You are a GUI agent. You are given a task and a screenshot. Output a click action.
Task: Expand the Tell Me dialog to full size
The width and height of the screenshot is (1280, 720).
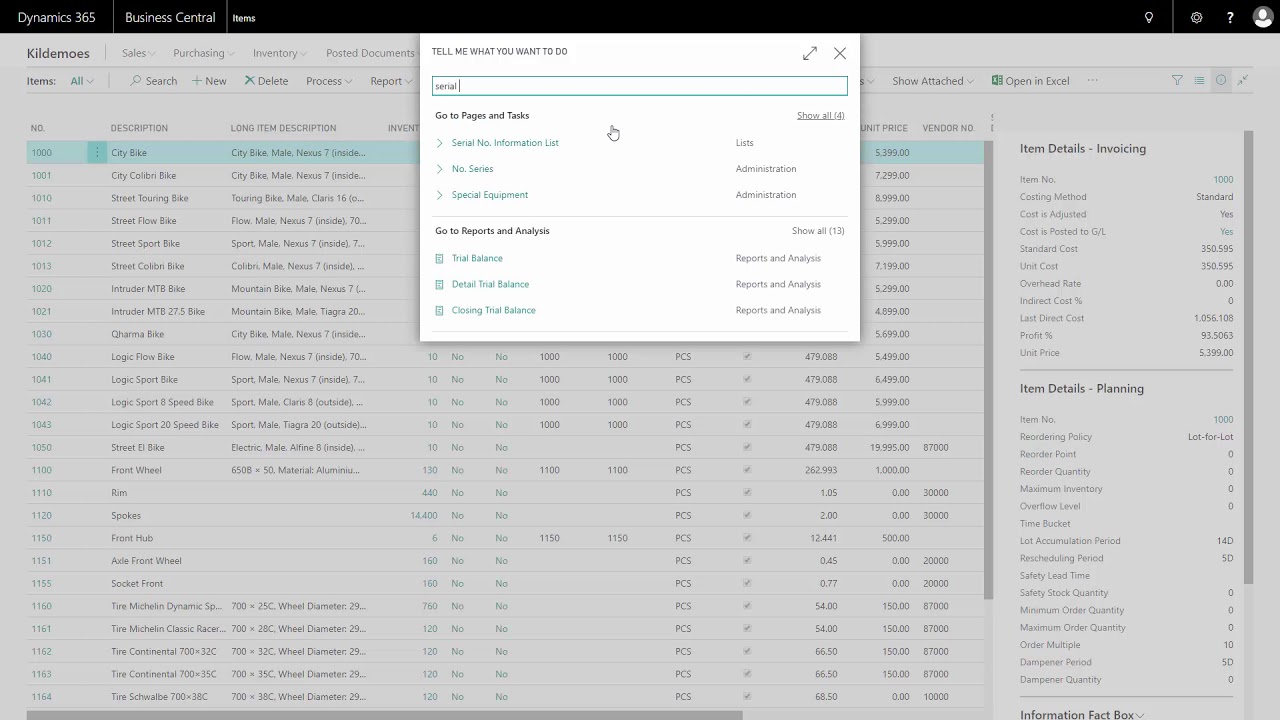tap(809, 53)
